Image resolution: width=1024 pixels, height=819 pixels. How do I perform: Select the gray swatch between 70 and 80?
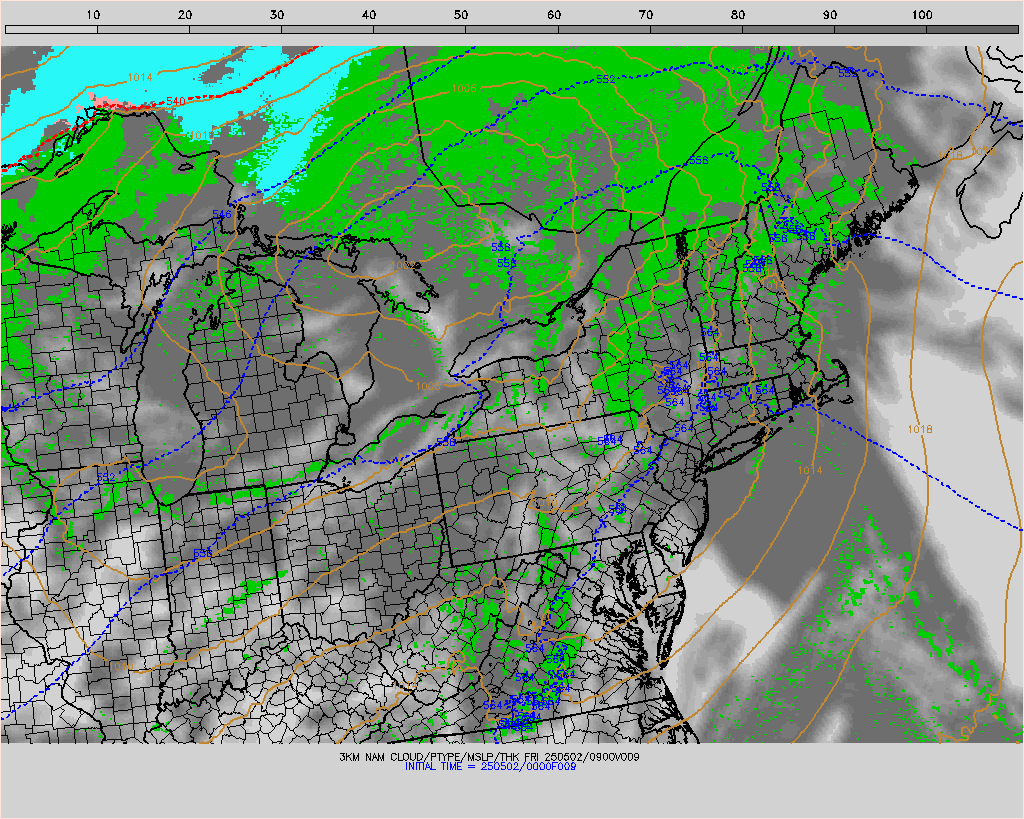pyautogui.click(x=696, y=29)
